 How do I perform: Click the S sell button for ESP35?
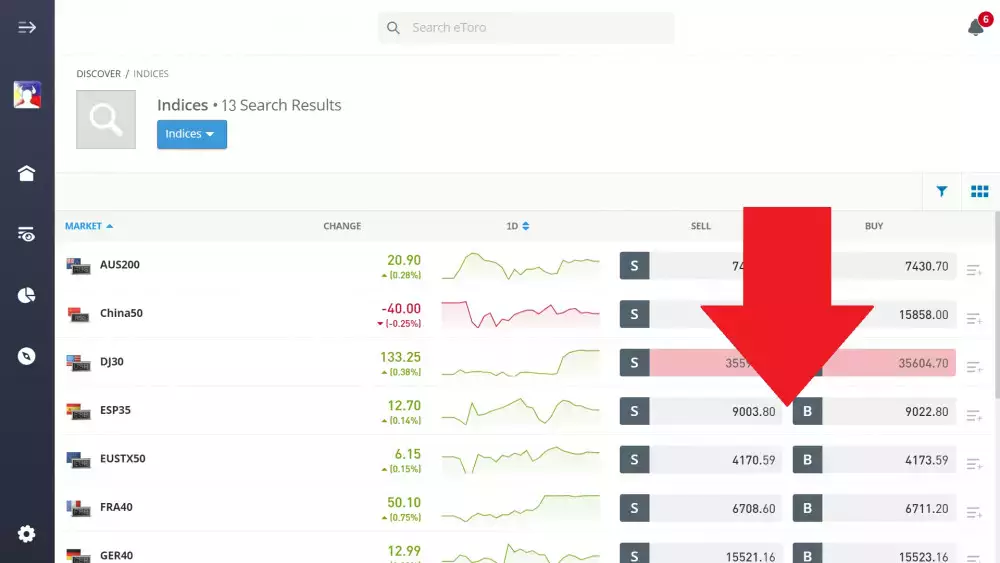coord(635,411)
